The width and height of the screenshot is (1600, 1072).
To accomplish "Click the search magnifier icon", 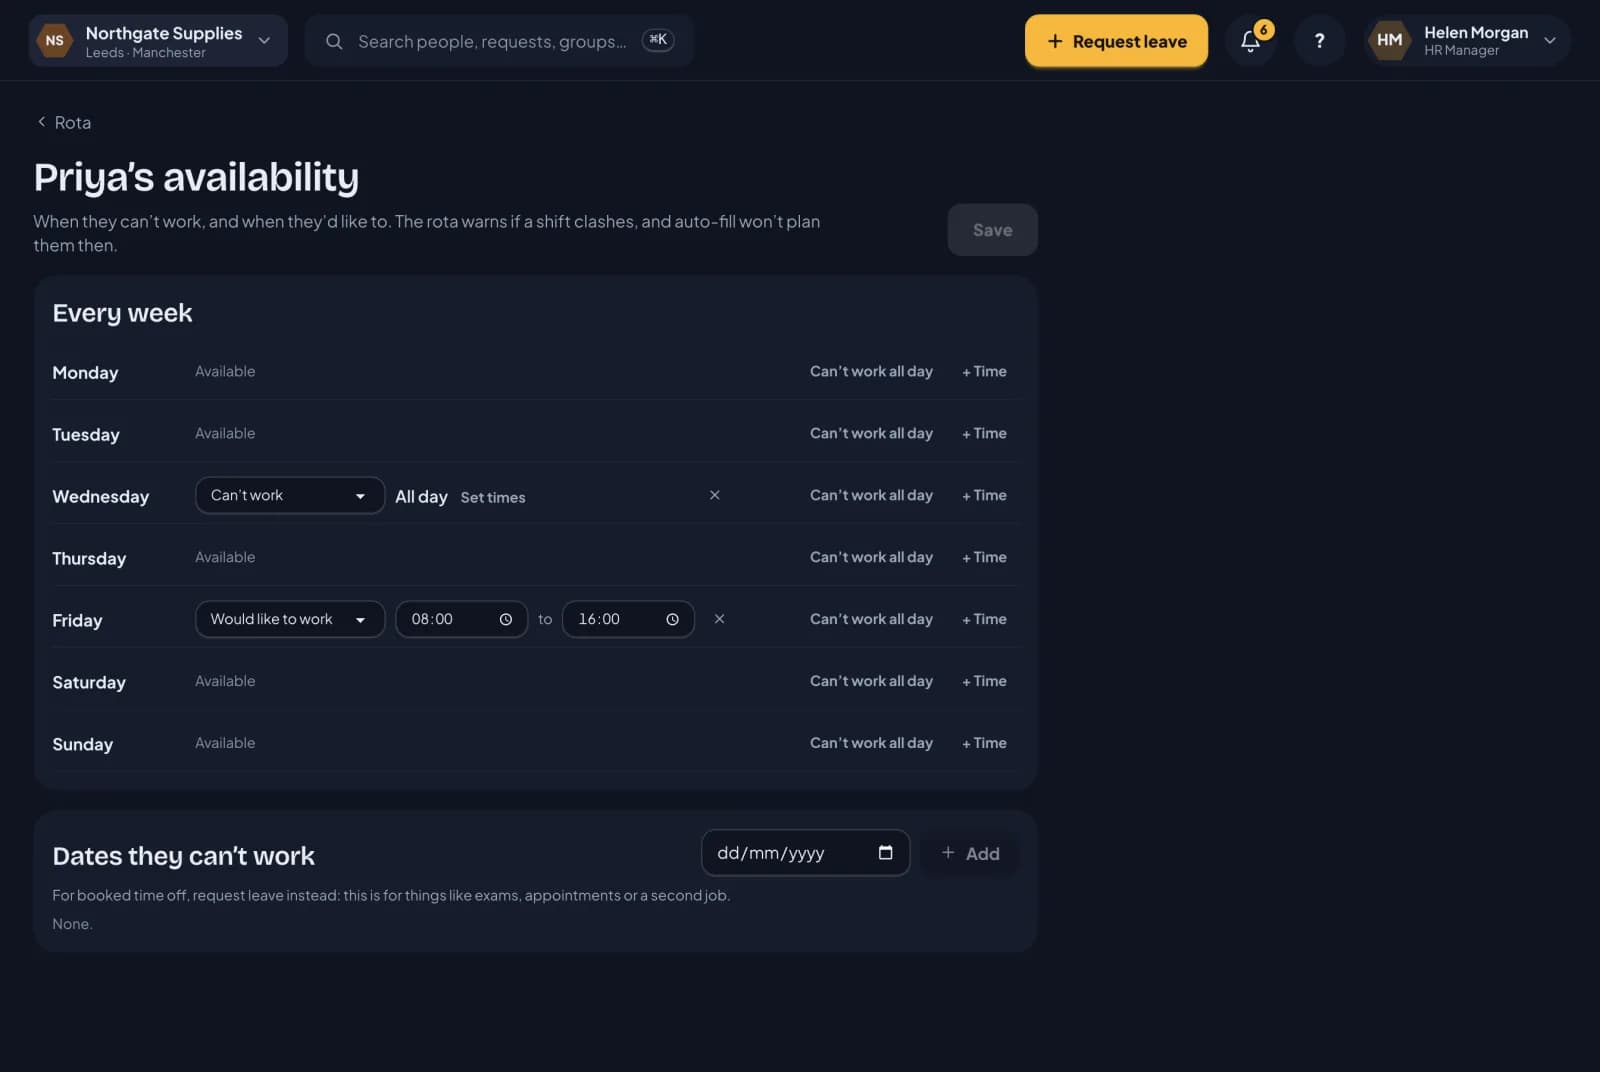I will pyautogui.click(x=334, y=41).
